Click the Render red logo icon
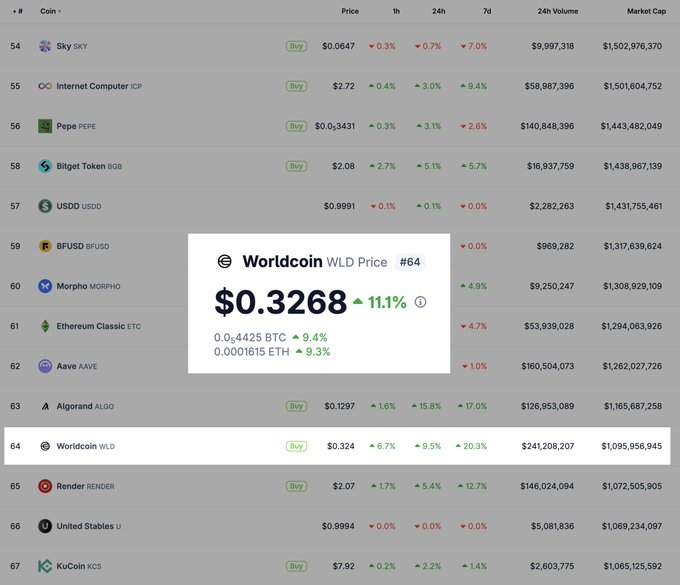Screen dimensions: 680x585 [45, 486]
